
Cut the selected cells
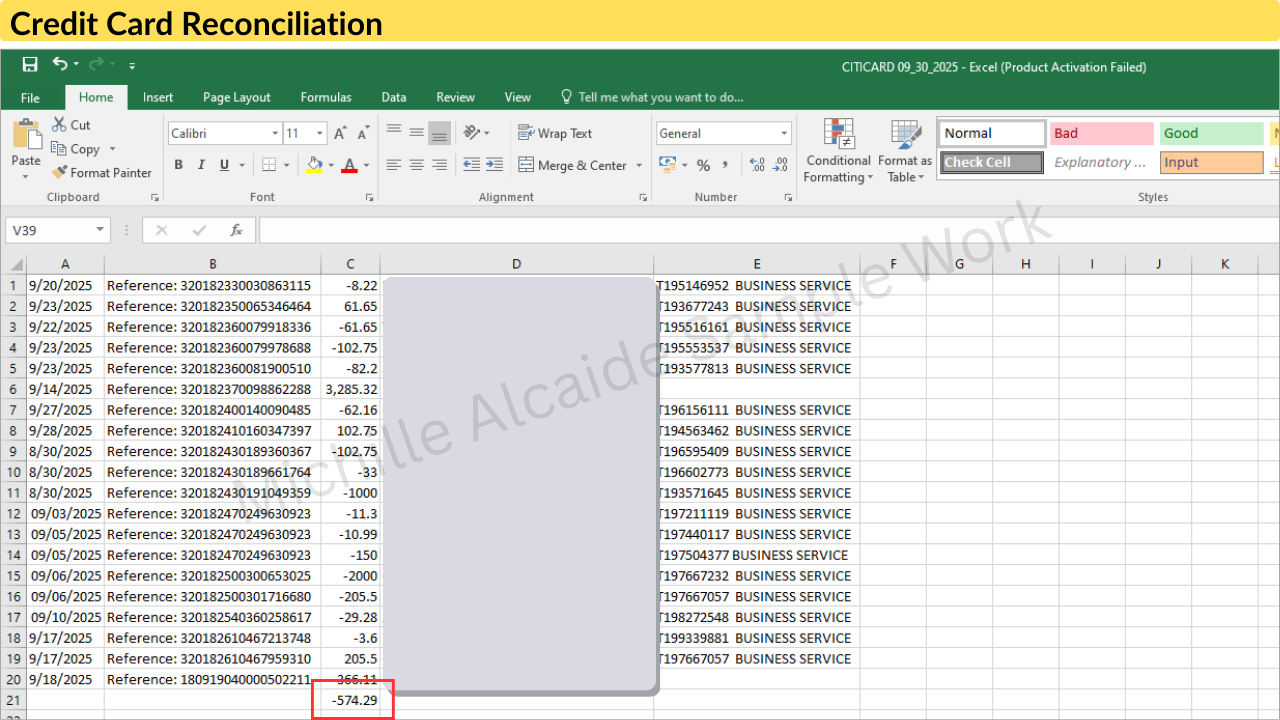(71, 125)
